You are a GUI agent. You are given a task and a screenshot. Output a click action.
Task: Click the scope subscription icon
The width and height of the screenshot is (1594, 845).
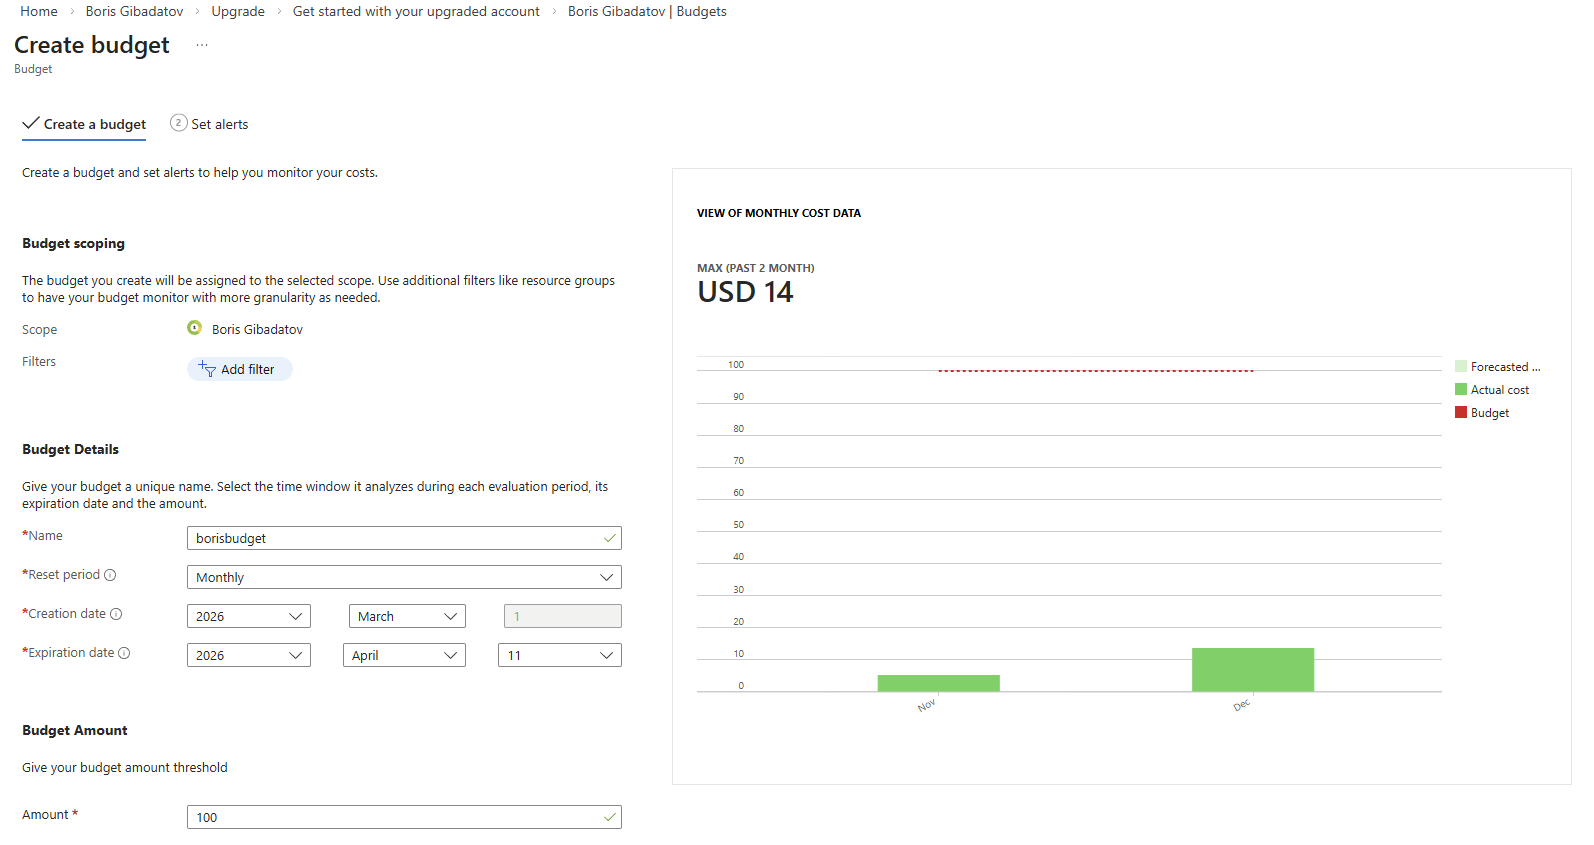point(194,328)
